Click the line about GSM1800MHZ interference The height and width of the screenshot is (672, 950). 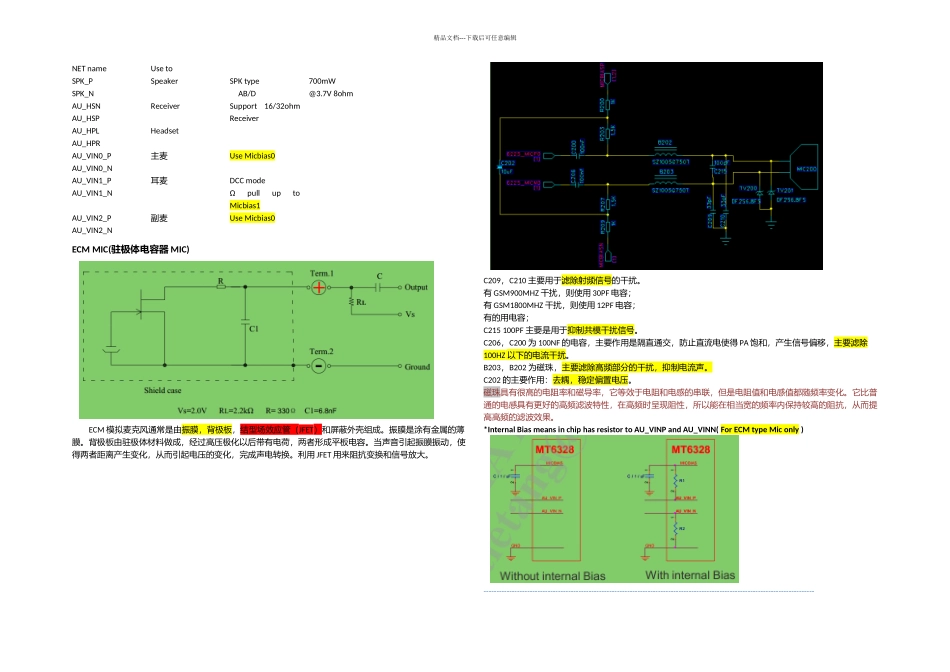[559, 305]
